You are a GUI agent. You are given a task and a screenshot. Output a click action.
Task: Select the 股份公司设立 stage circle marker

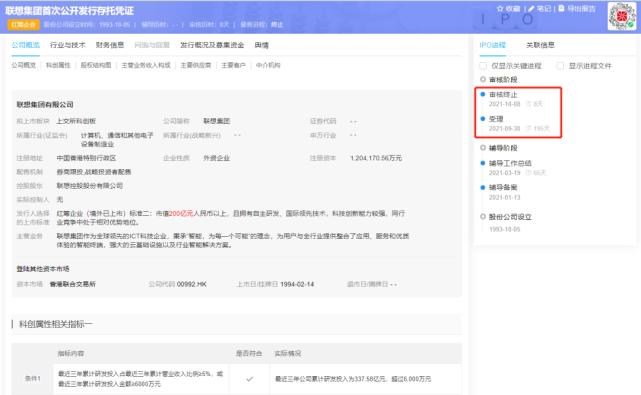[483, 217]
